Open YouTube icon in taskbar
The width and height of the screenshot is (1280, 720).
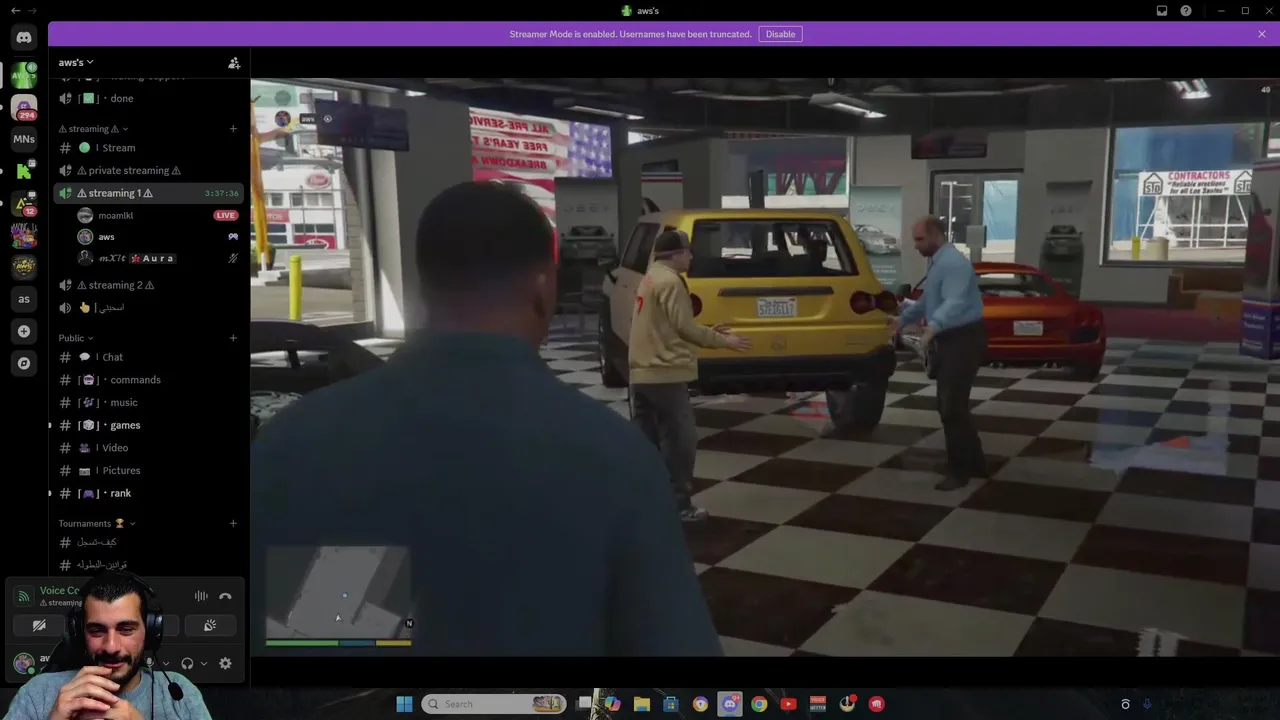(x=788, y=704)
